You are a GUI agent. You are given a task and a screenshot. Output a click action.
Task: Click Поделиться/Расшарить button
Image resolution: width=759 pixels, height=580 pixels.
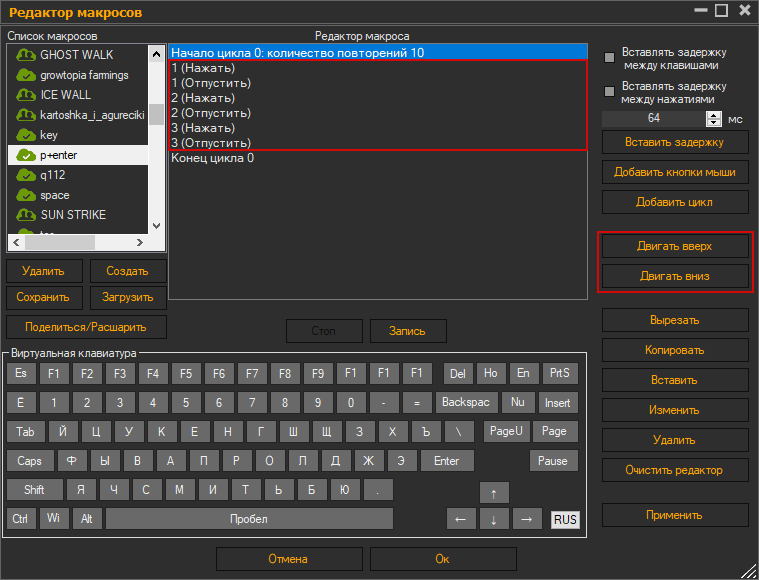click(x=86, y=328)
